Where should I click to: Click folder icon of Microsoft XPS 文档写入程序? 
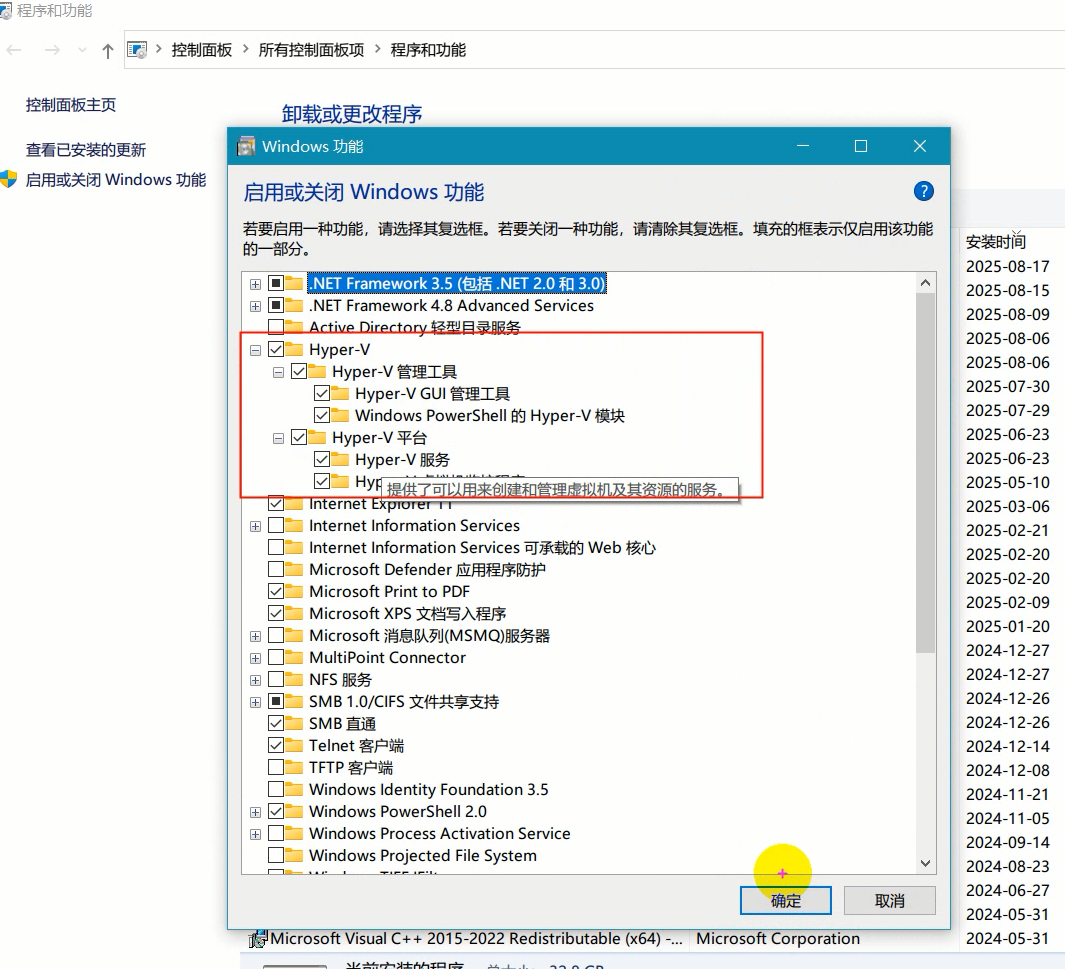pyautogui.click(x=293, y=613)
